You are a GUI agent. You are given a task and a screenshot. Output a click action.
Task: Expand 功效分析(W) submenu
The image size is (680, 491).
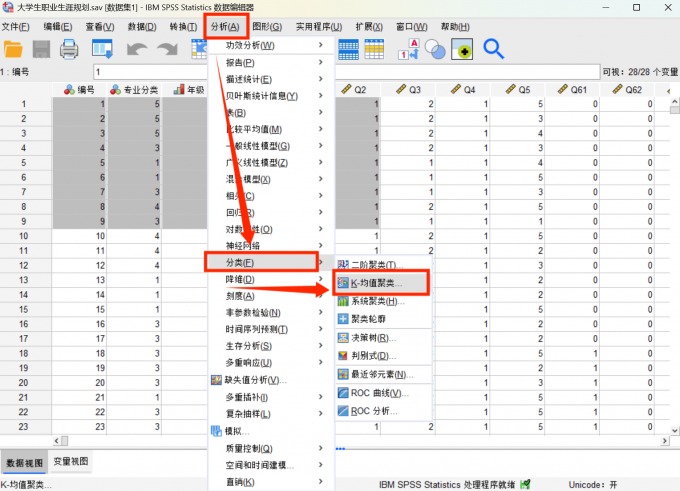click(271, 45)
